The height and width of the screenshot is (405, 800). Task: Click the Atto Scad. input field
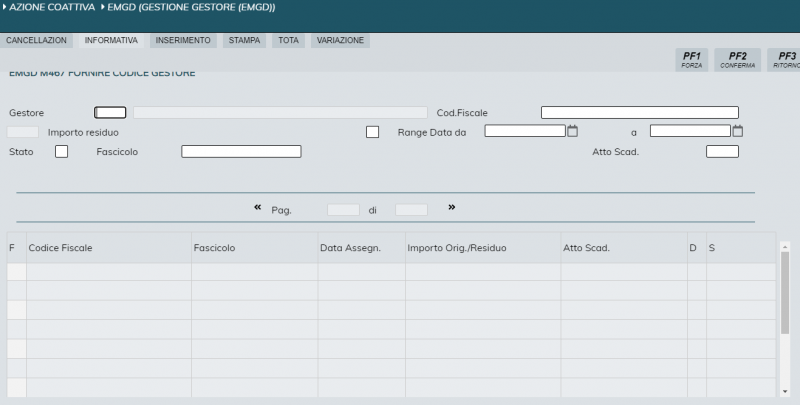[x=722, y=151]
